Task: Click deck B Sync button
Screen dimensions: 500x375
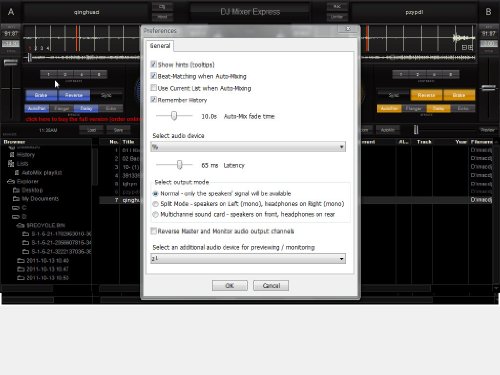Action: 394,95
